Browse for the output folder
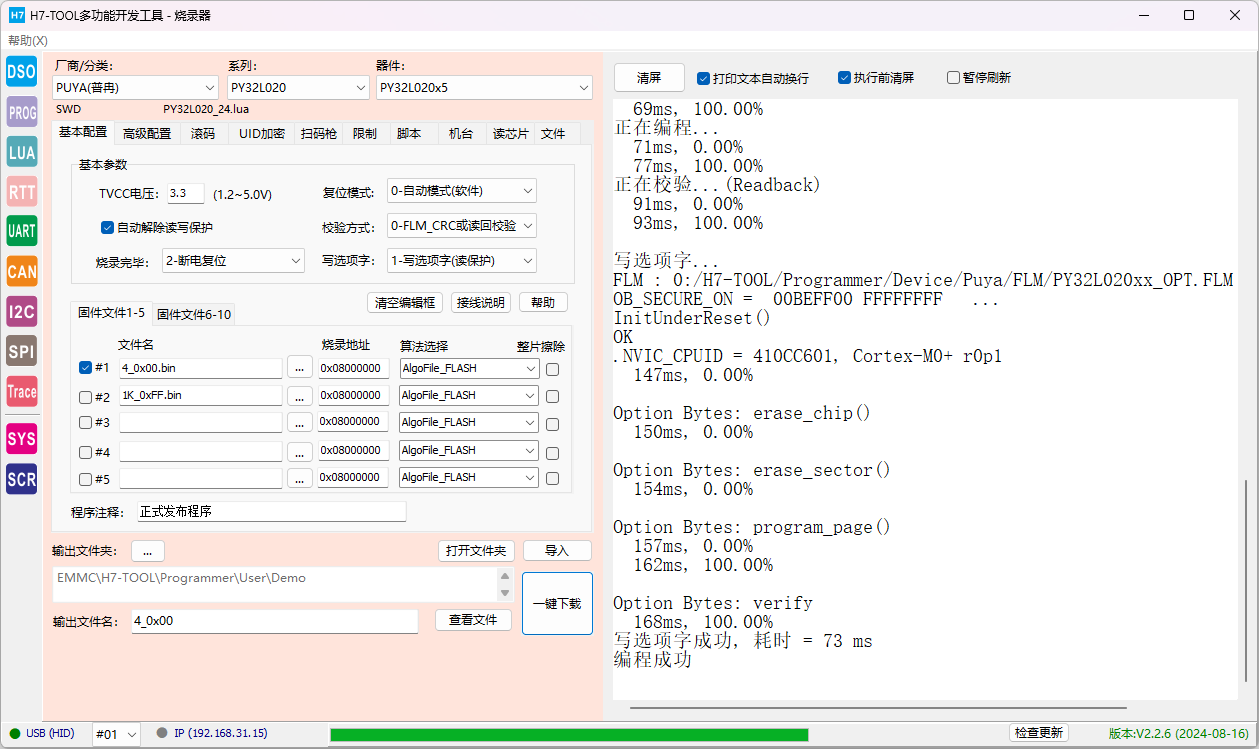Viewport: 1259px width, 749px height. 147,551
